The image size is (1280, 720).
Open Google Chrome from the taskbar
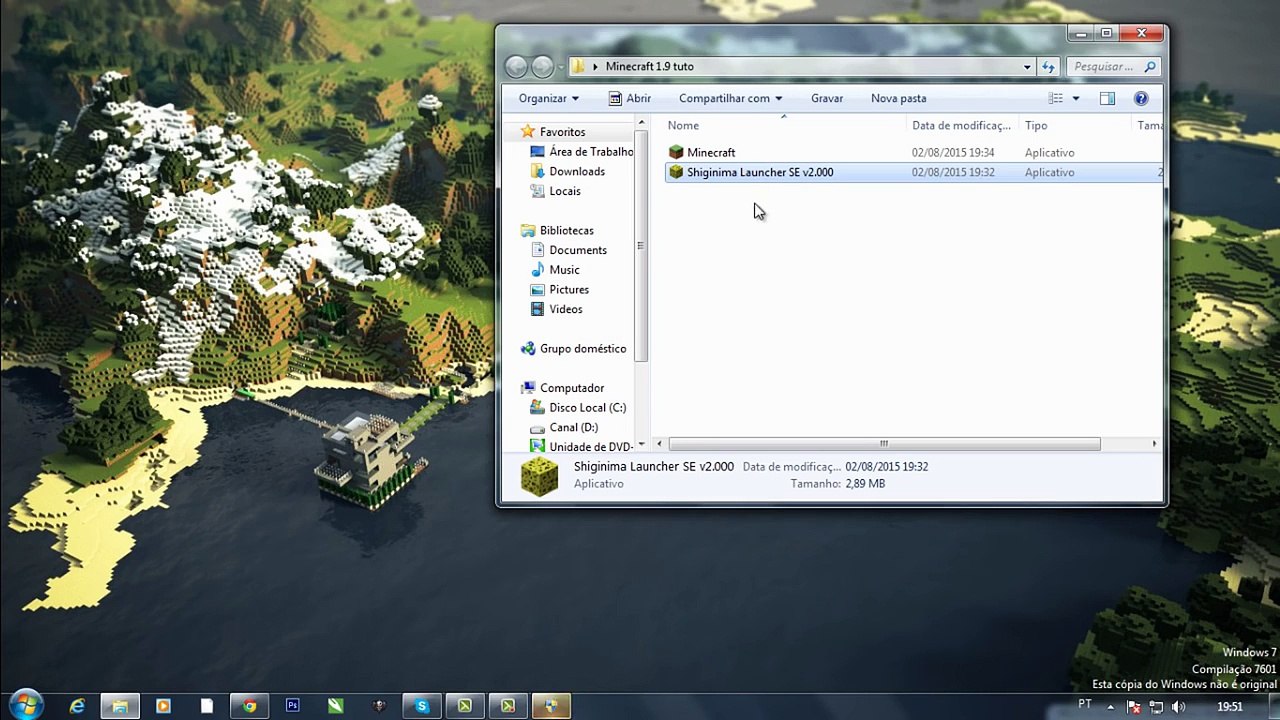pyautogui.click(x=249, y=706)
